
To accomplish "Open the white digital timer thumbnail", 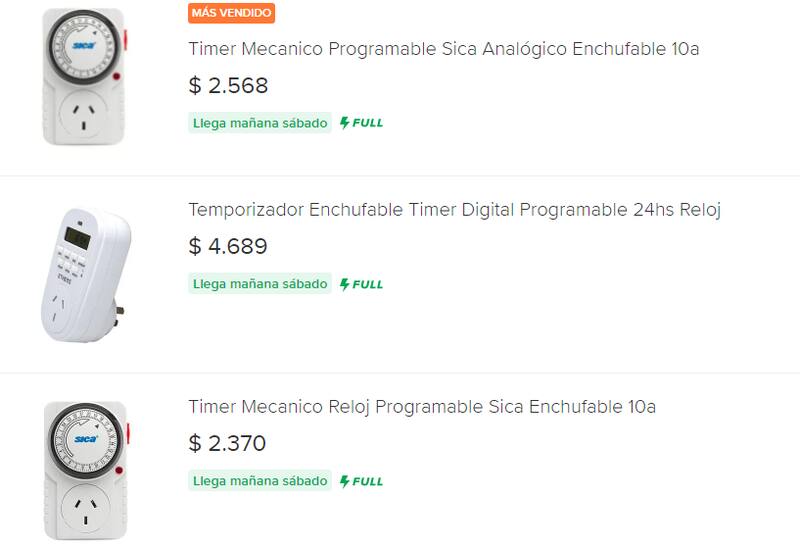I will point(85,272).
